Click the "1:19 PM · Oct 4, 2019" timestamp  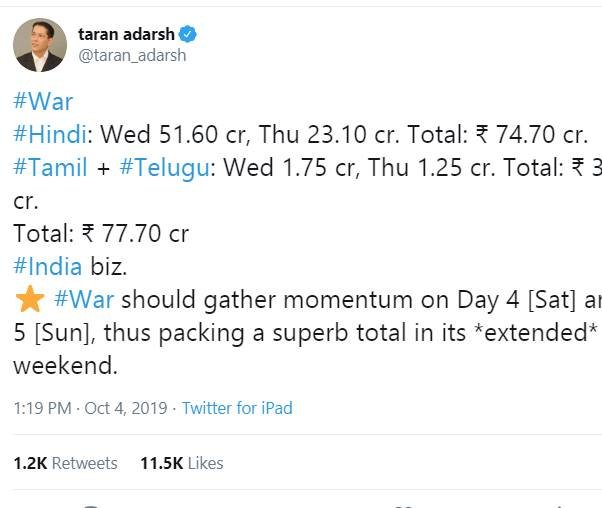coord(87,408)
